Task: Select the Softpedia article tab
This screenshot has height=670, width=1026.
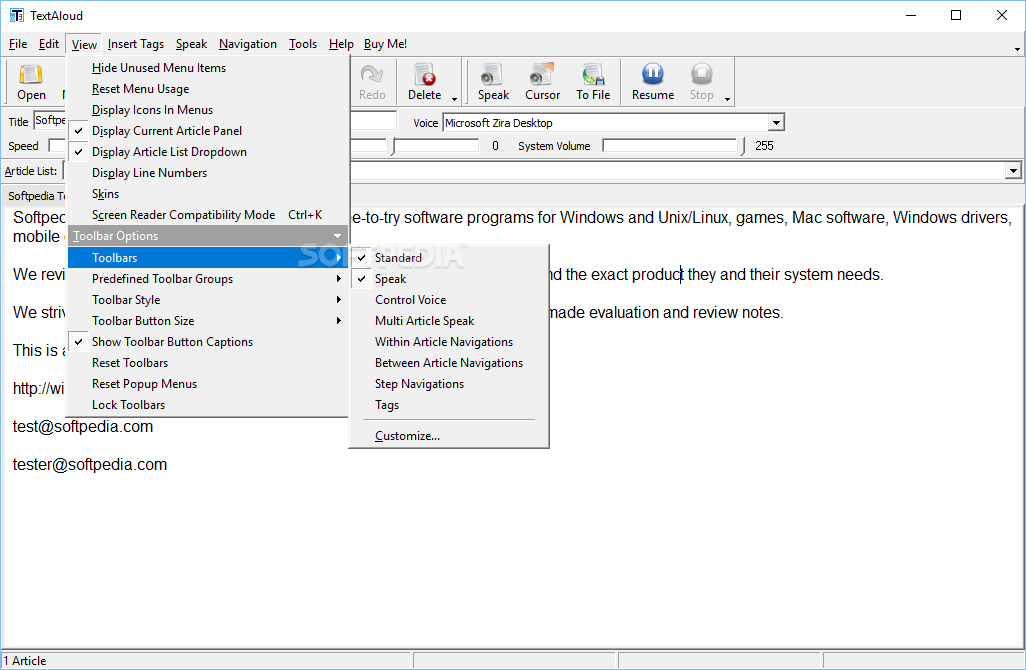Action: tap(36, 196)
